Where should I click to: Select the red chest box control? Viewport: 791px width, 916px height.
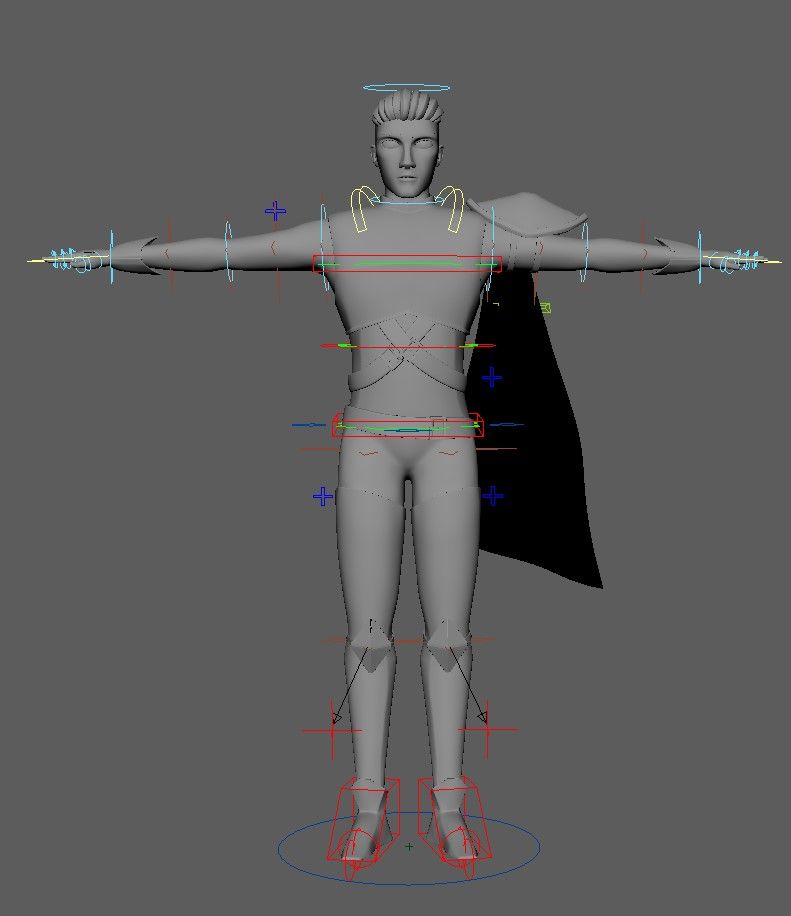407,264
